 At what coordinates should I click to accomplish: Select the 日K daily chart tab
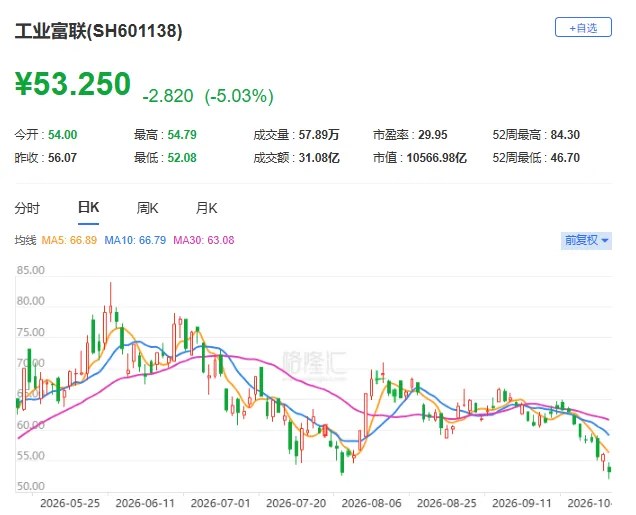point(88,208)
